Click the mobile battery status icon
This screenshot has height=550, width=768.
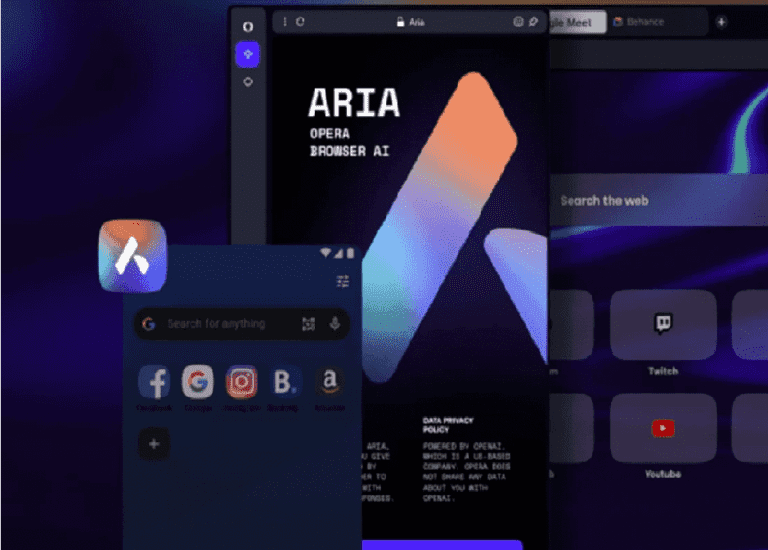pos(350,253)
